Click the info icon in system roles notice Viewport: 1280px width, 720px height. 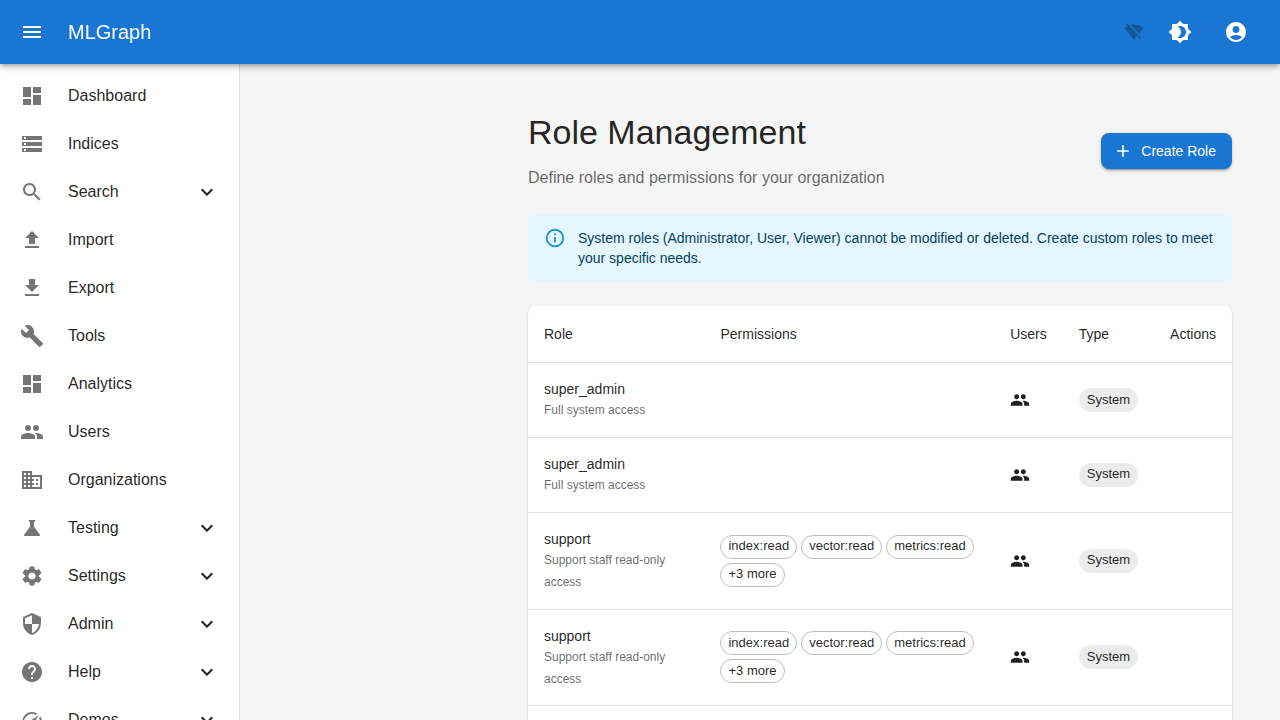click(x=554, y=238)
